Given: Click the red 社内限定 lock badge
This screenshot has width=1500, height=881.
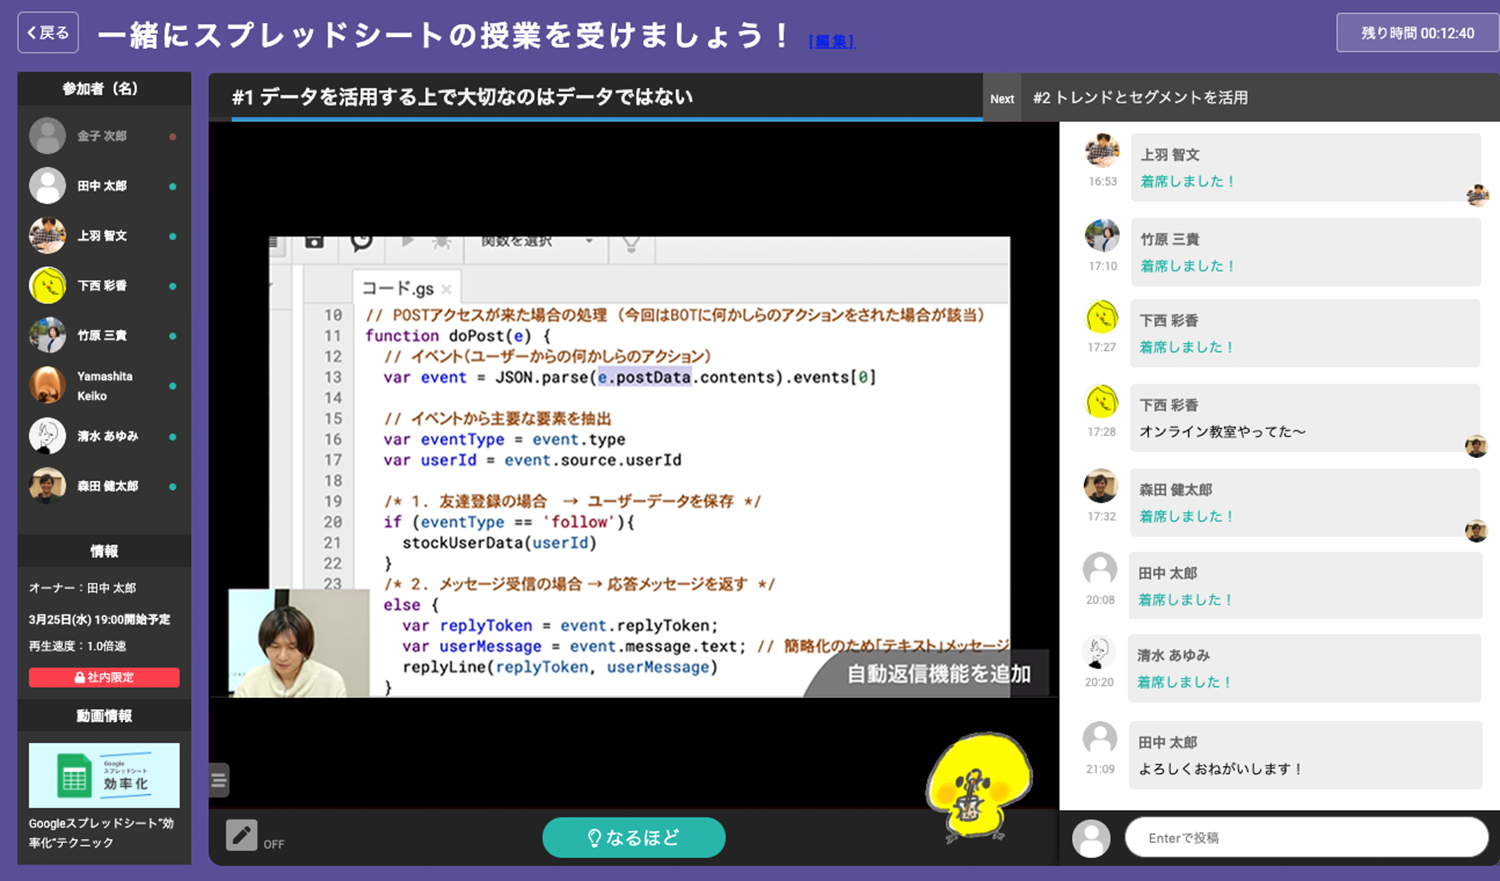Looking at the screenshot, I should point(104,677).
